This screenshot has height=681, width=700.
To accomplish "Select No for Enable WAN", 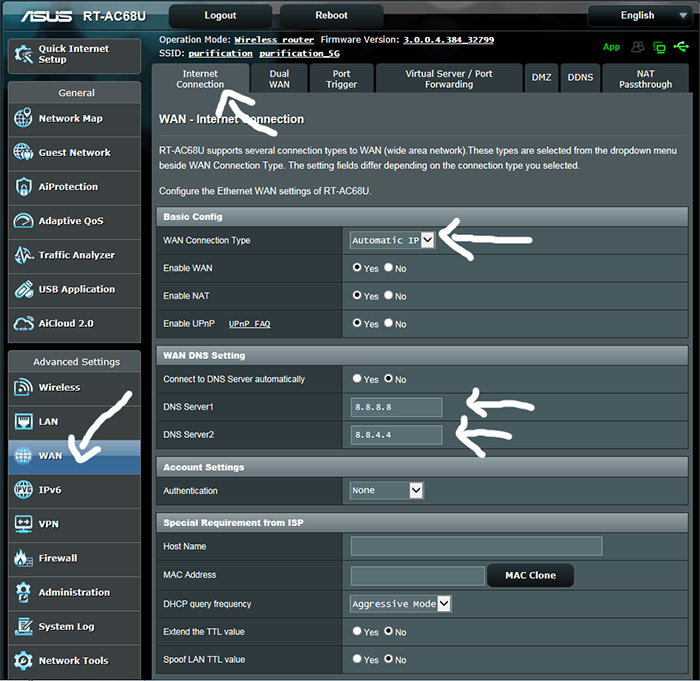I will (389, 269).
